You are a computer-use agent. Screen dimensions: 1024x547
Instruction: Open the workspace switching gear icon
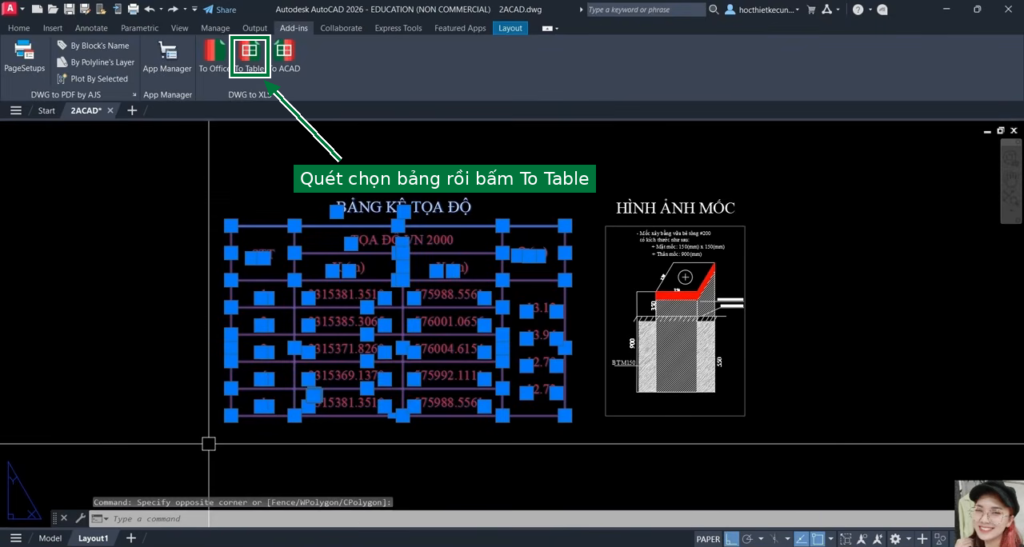point(895,539)
